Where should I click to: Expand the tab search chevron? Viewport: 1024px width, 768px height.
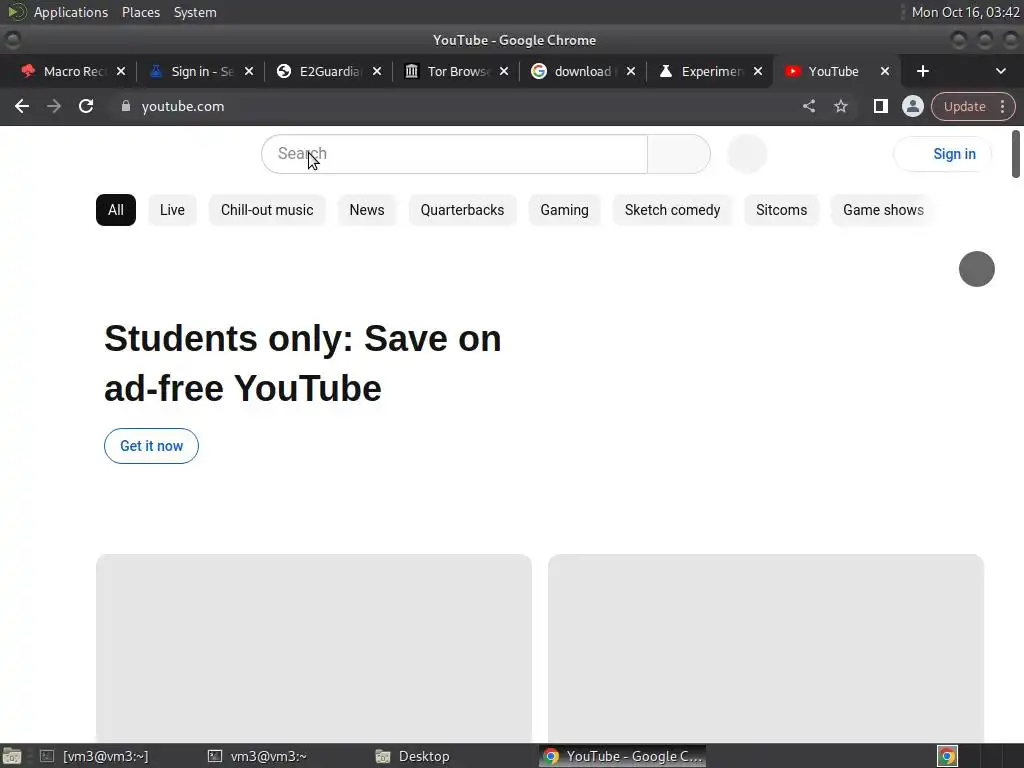point(1000,71)
